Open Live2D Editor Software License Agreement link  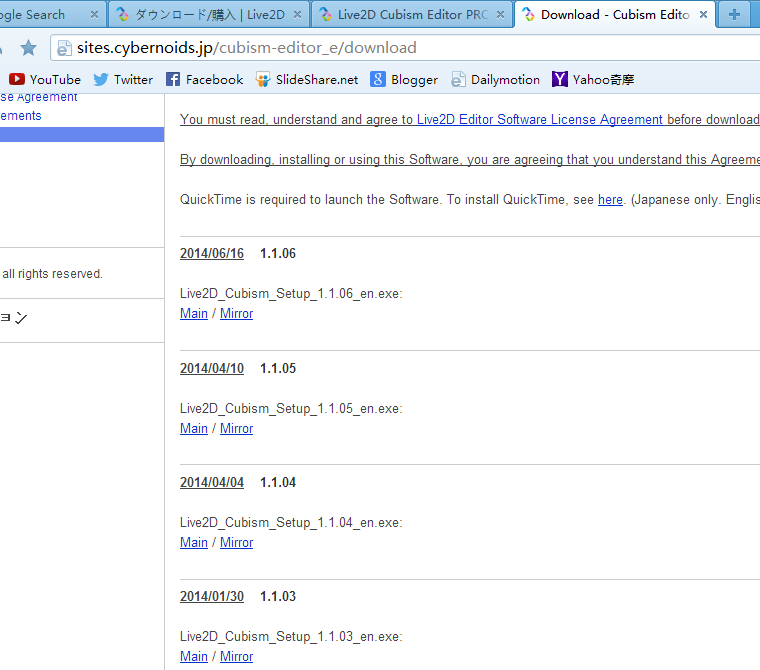coord(539,119)
